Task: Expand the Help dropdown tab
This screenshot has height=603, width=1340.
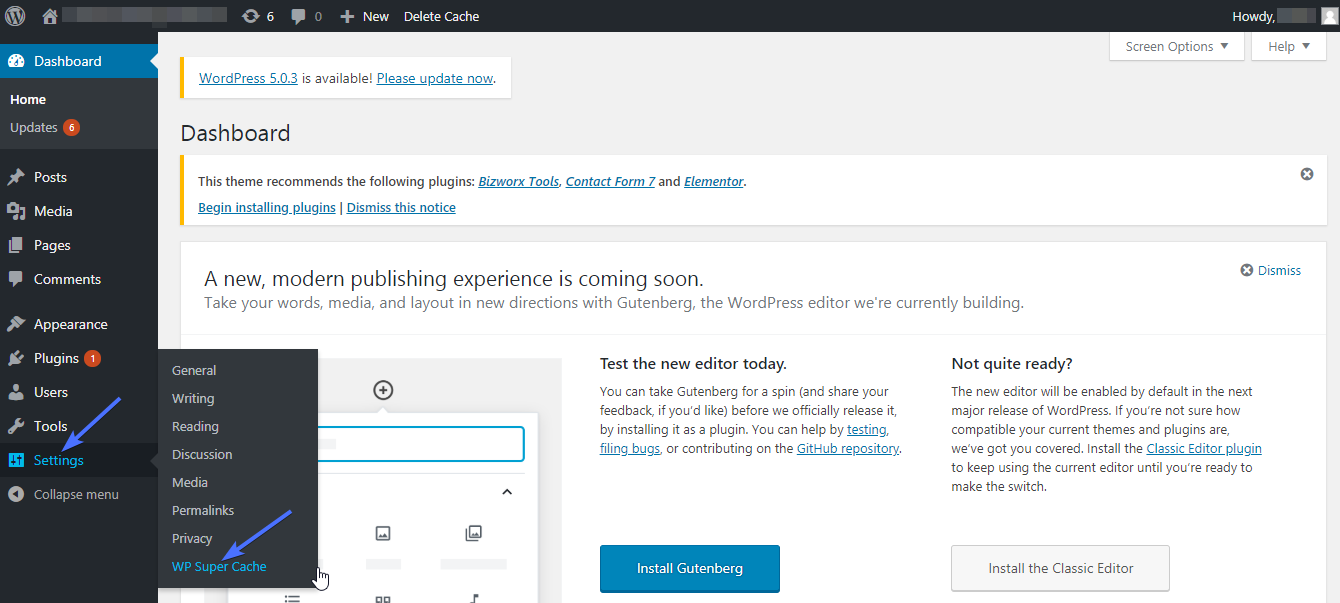Action: 1288,46
